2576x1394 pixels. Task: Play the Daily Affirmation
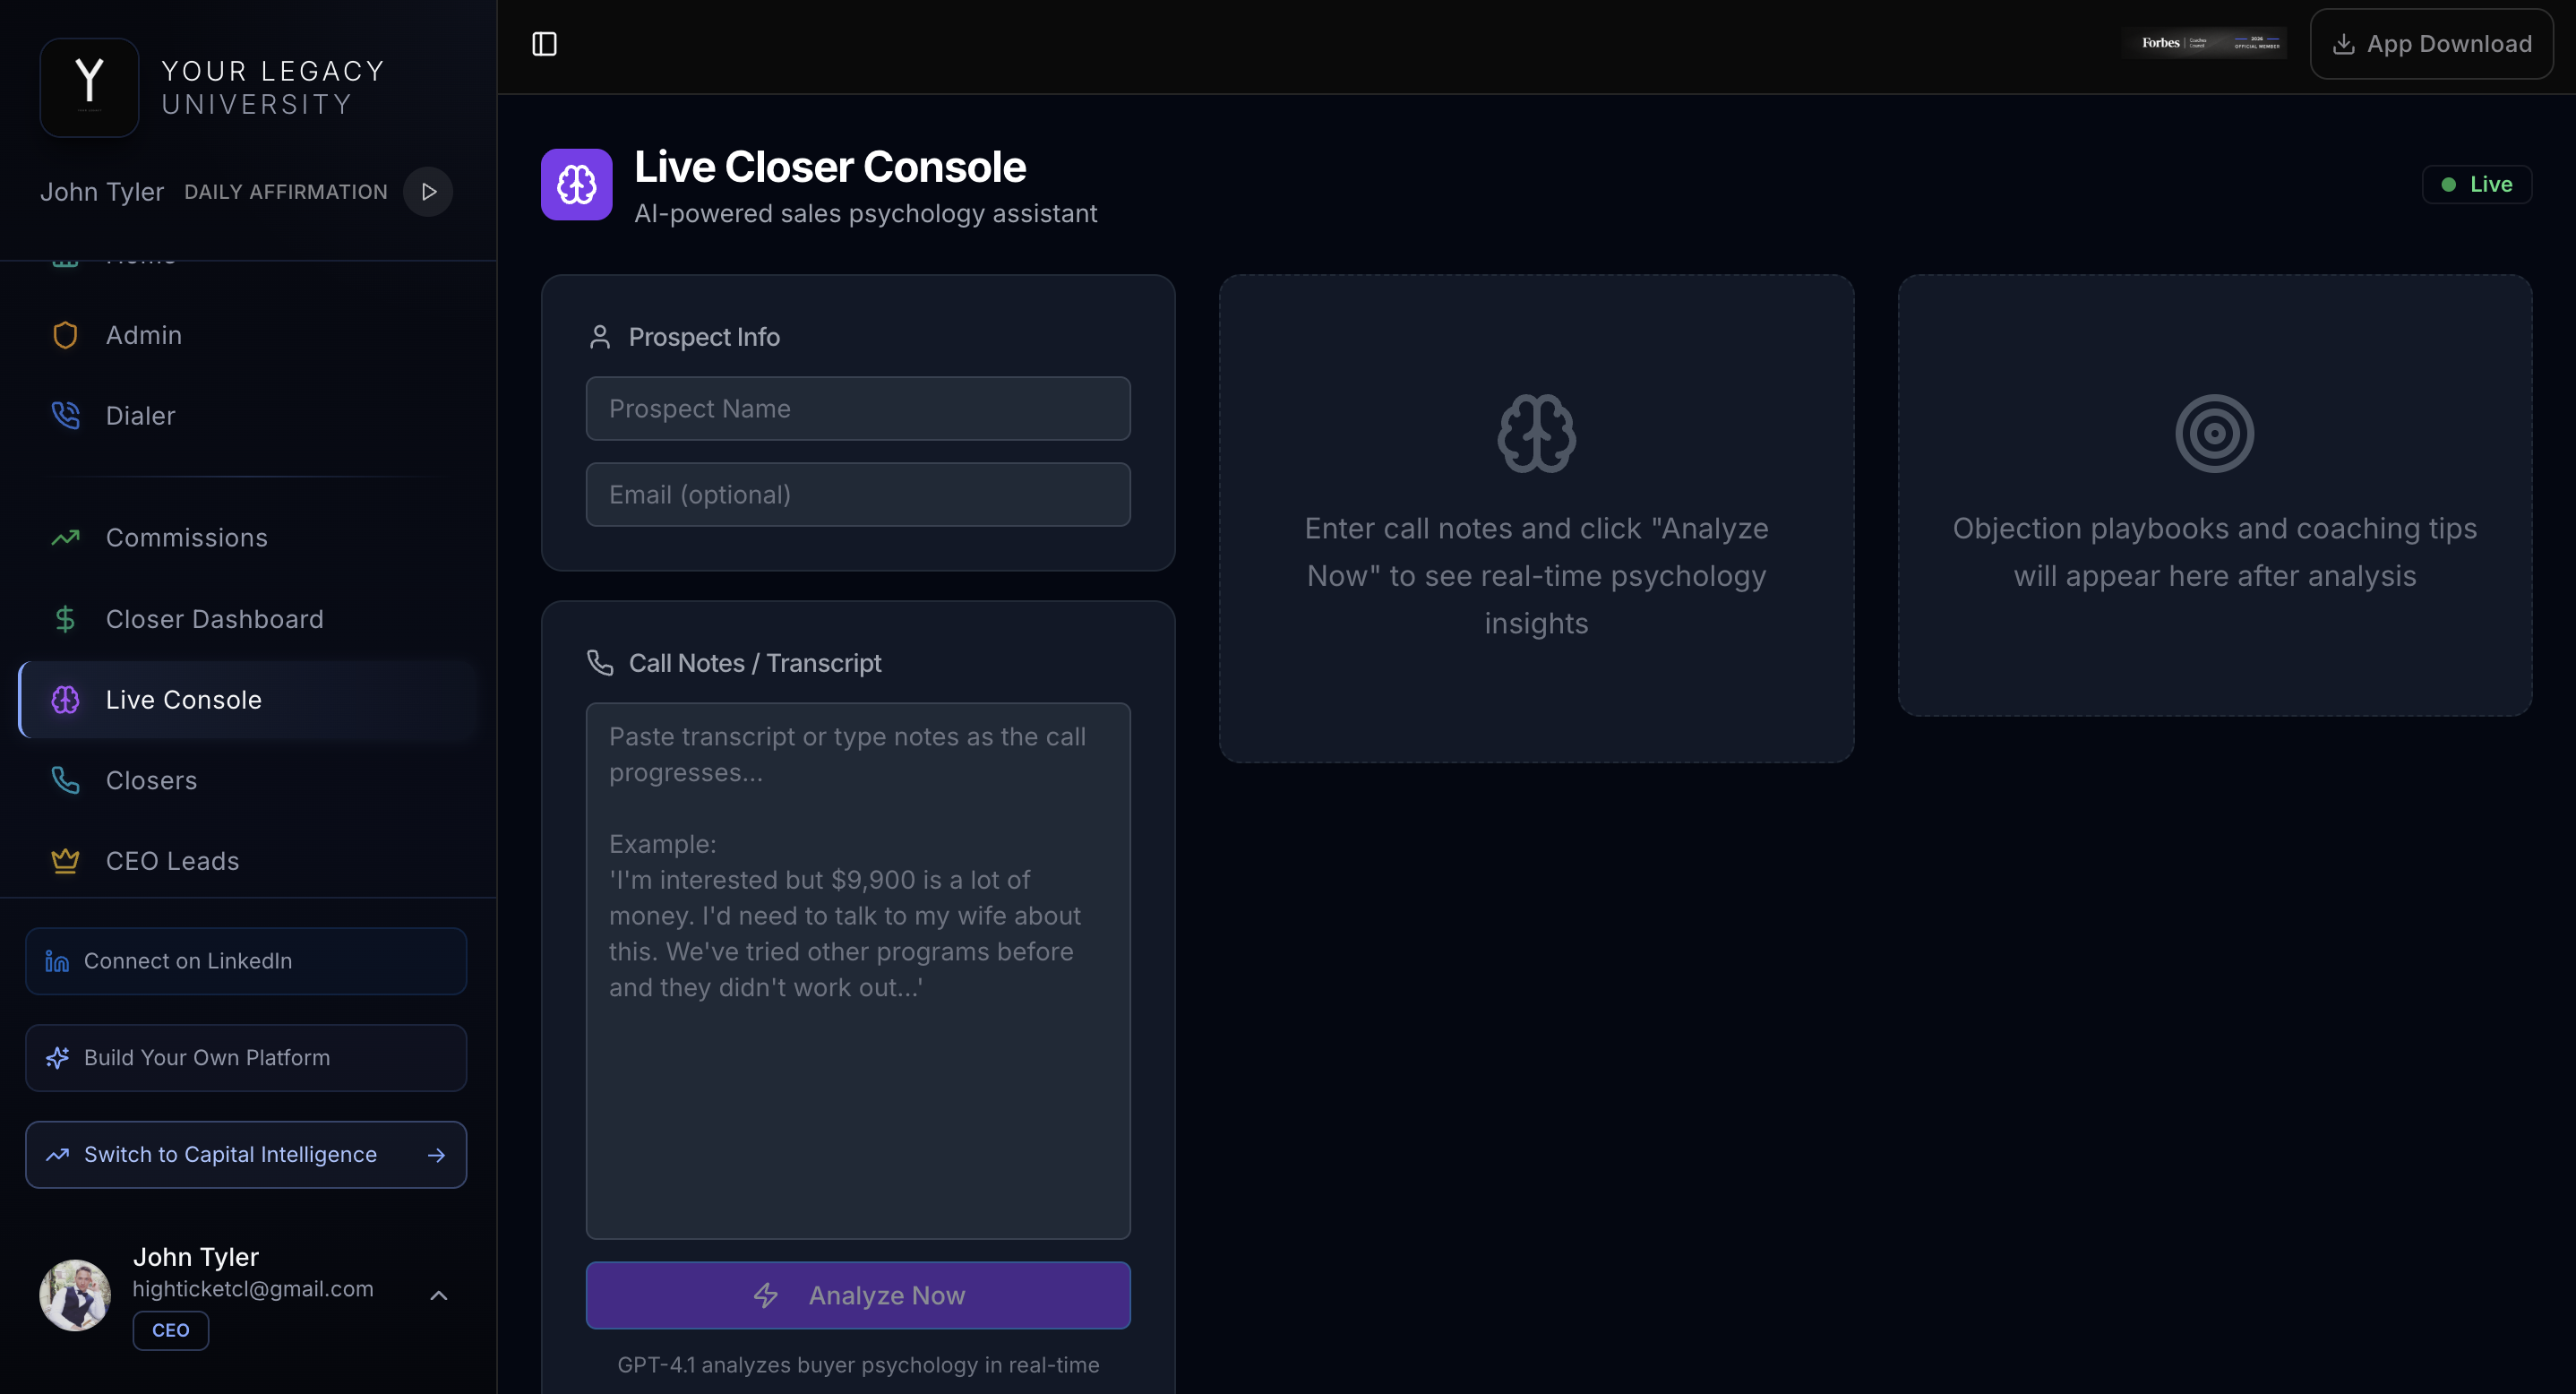[428, 192]
